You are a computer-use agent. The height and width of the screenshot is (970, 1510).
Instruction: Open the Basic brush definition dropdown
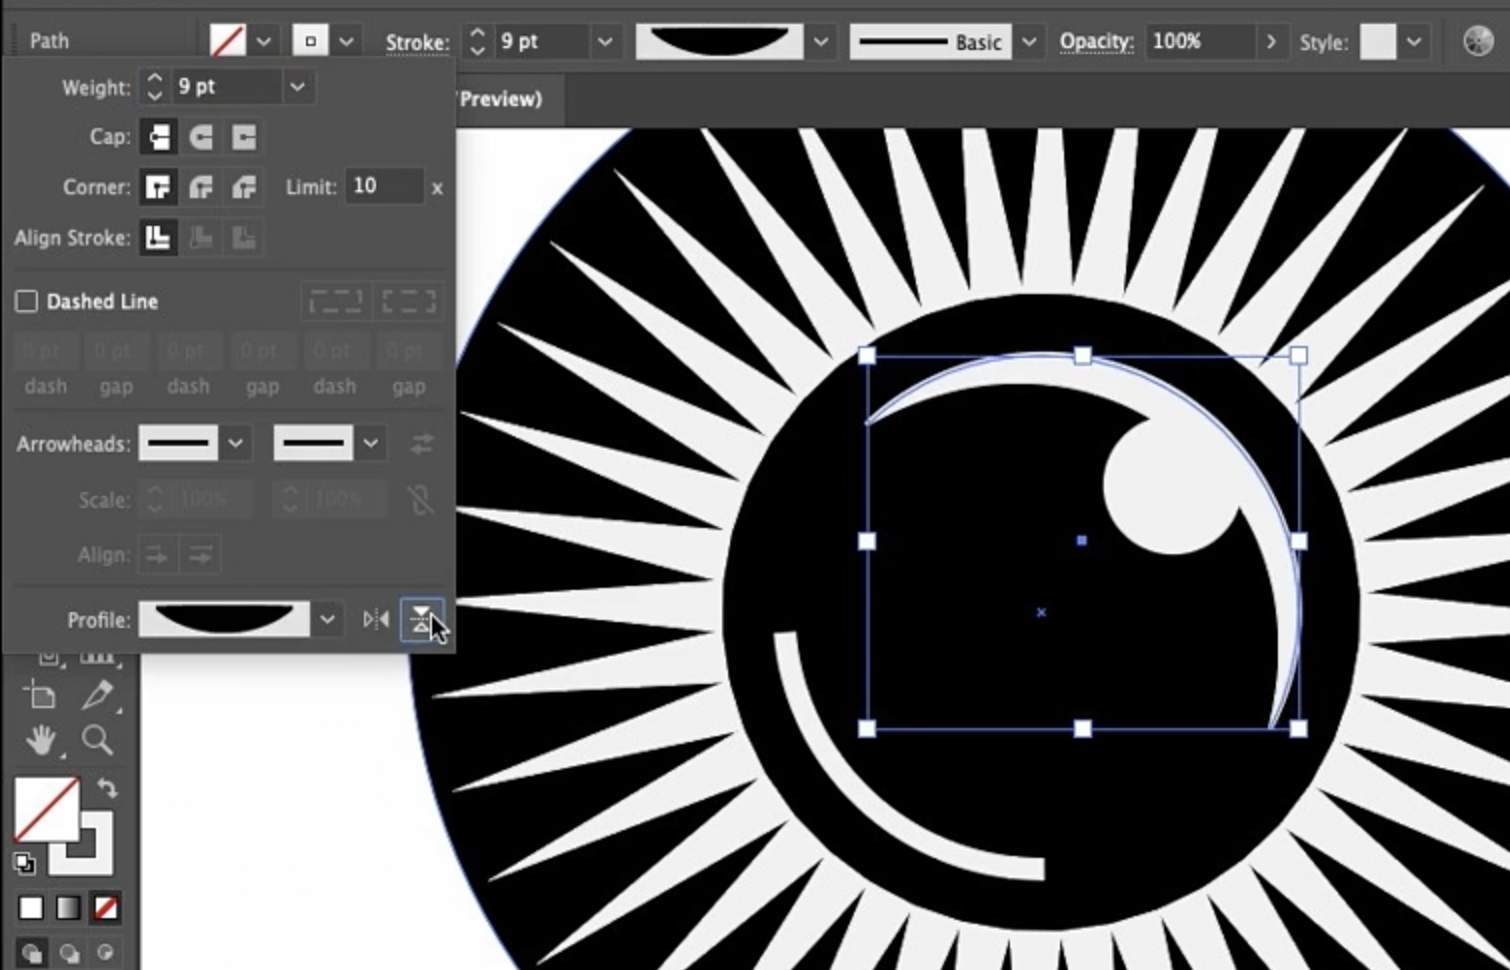point(1028,42)
